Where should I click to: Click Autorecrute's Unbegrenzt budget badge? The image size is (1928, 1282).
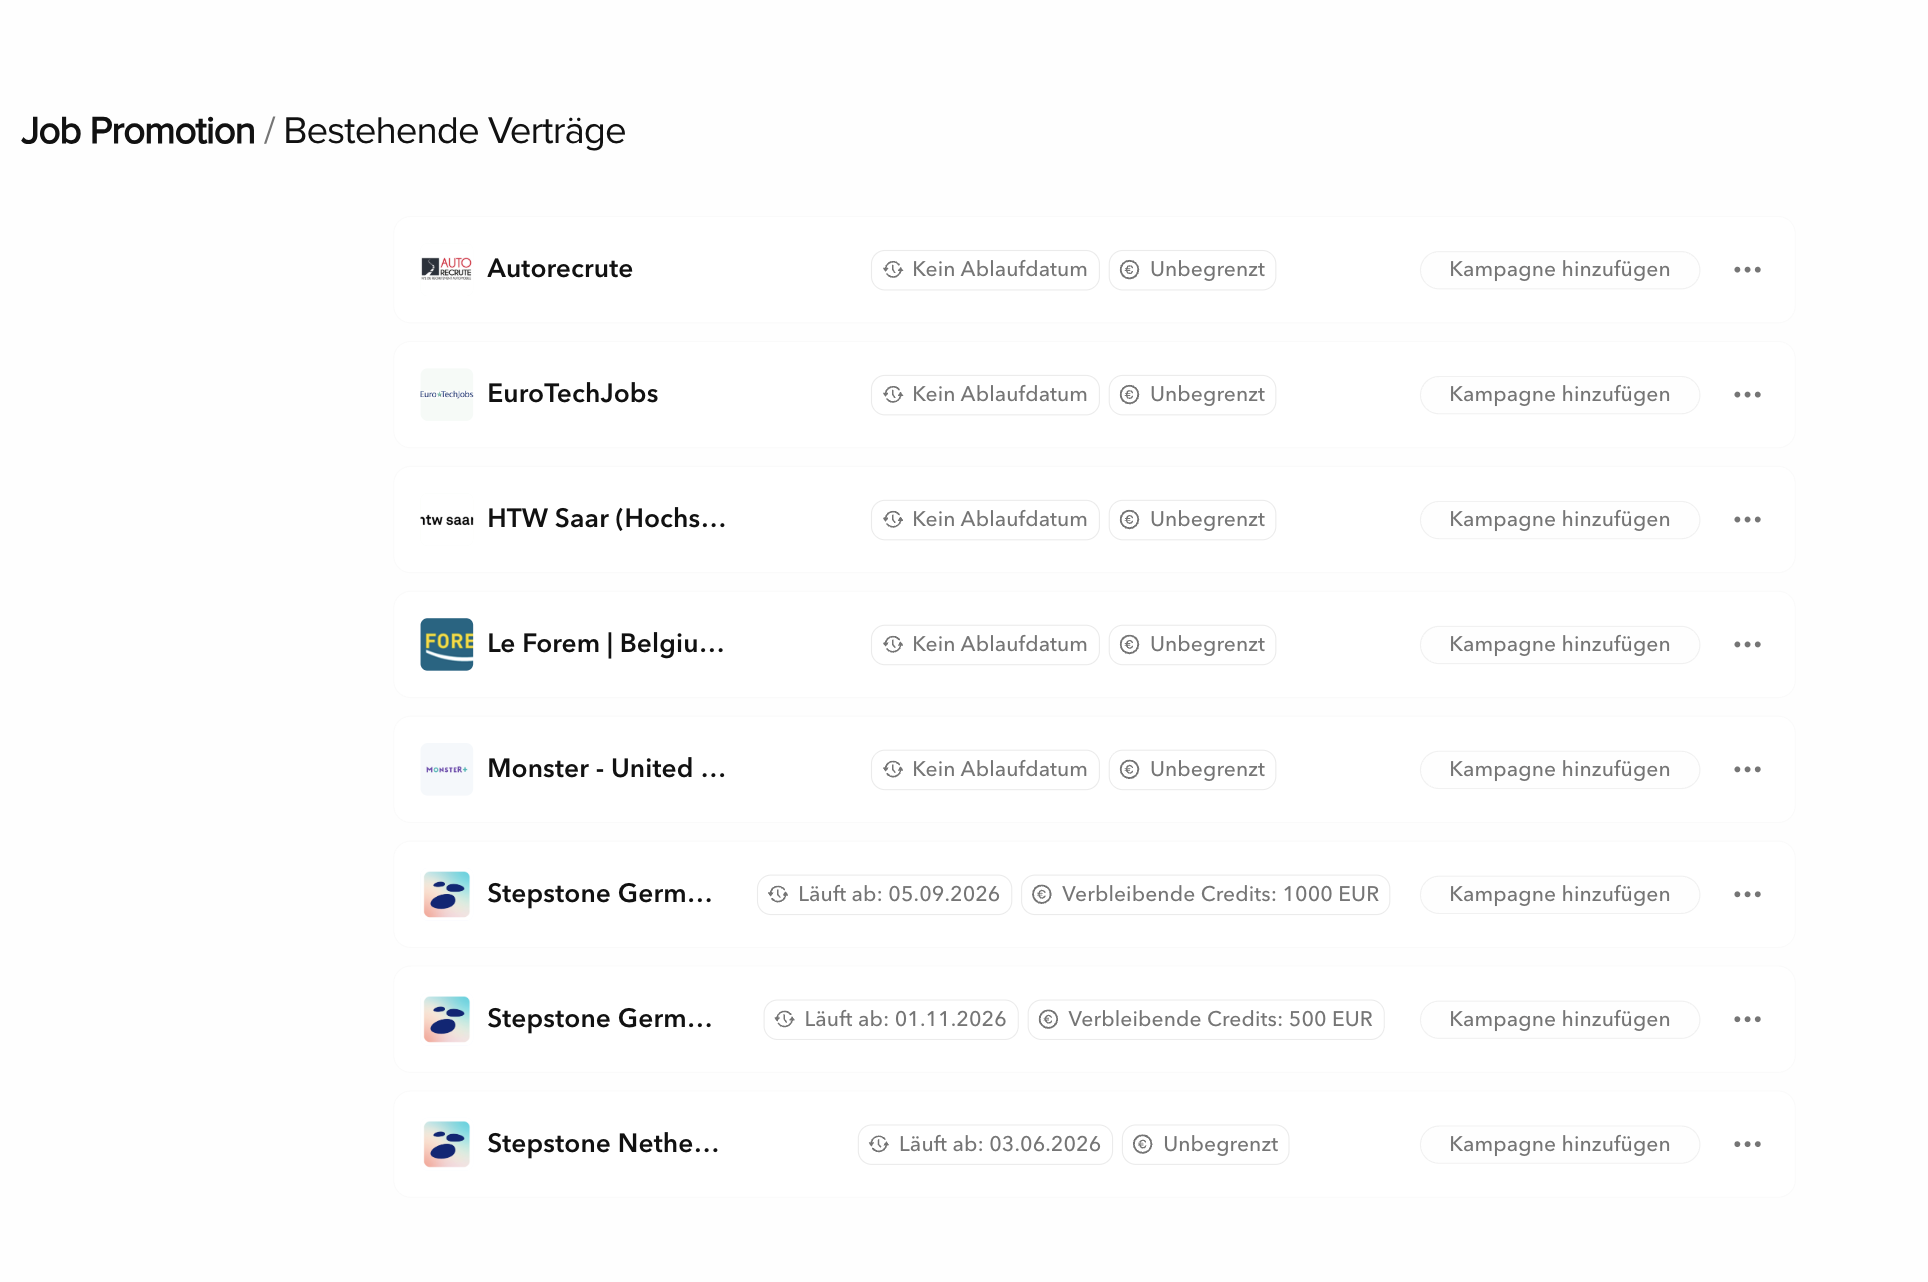pos(1192,270)
